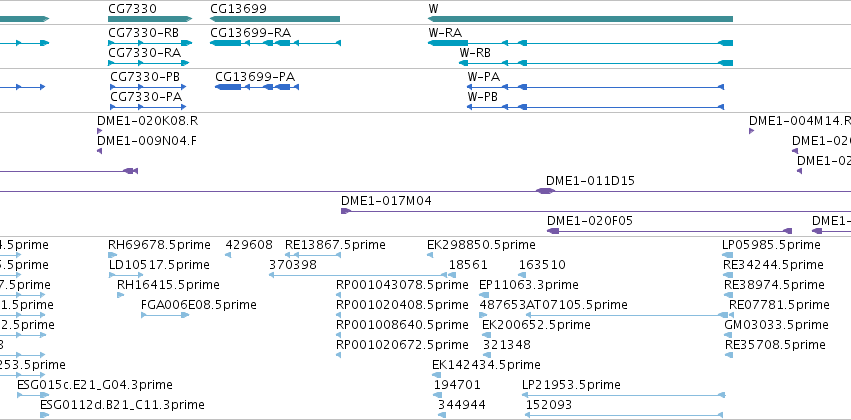Click EST FGA006E08.5prime
Viewport: 851px width, 420px height.
(x=165, y=315)
